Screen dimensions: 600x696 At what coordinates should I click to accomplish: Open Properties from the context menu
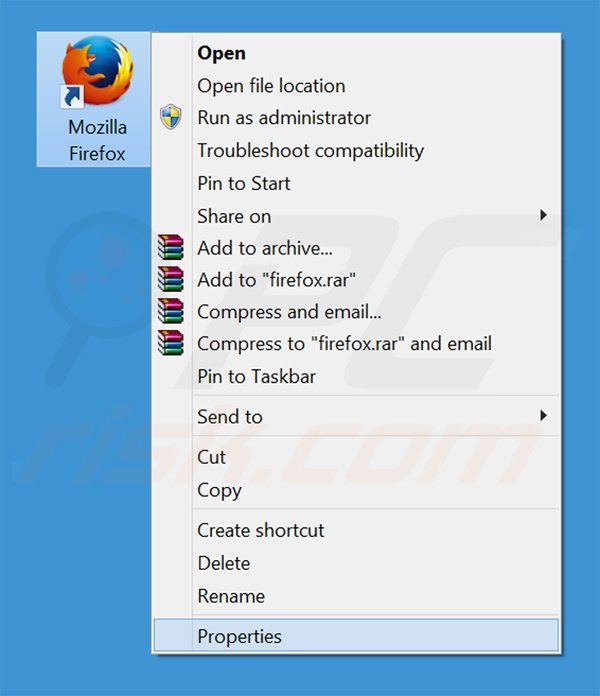pos(239,636)
